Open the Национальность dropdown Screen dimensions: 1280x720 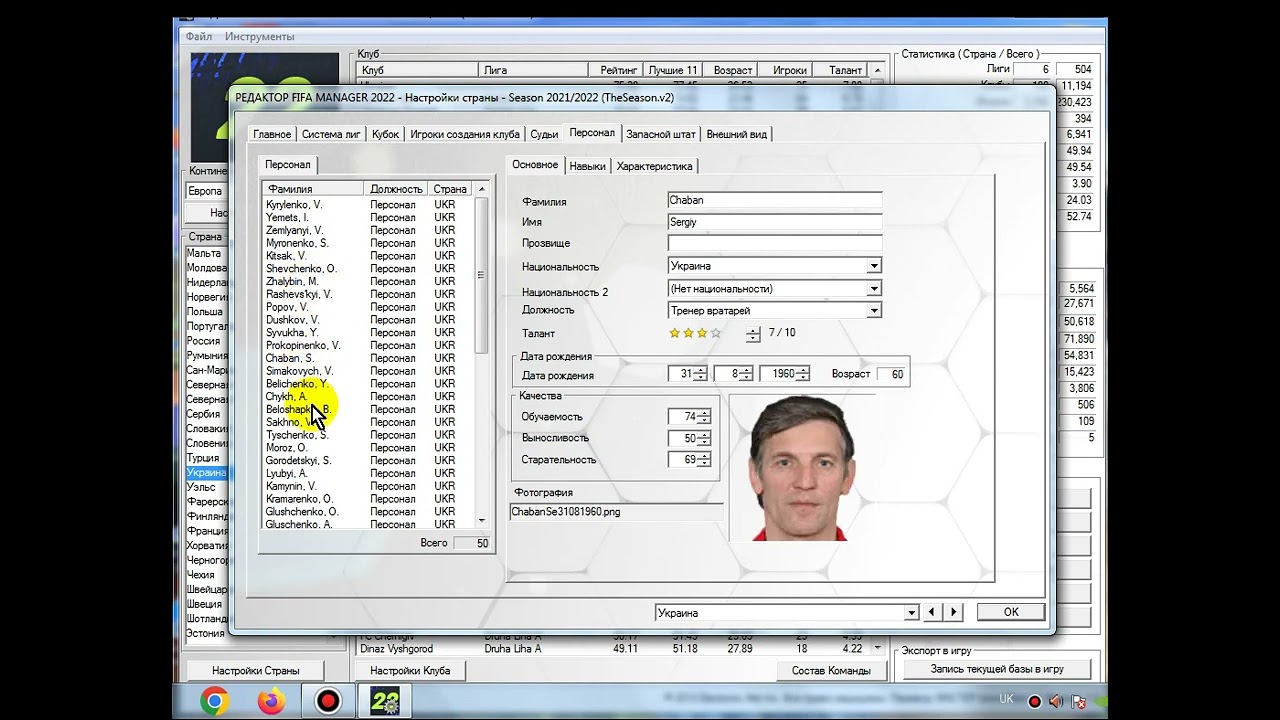point(874,266)
